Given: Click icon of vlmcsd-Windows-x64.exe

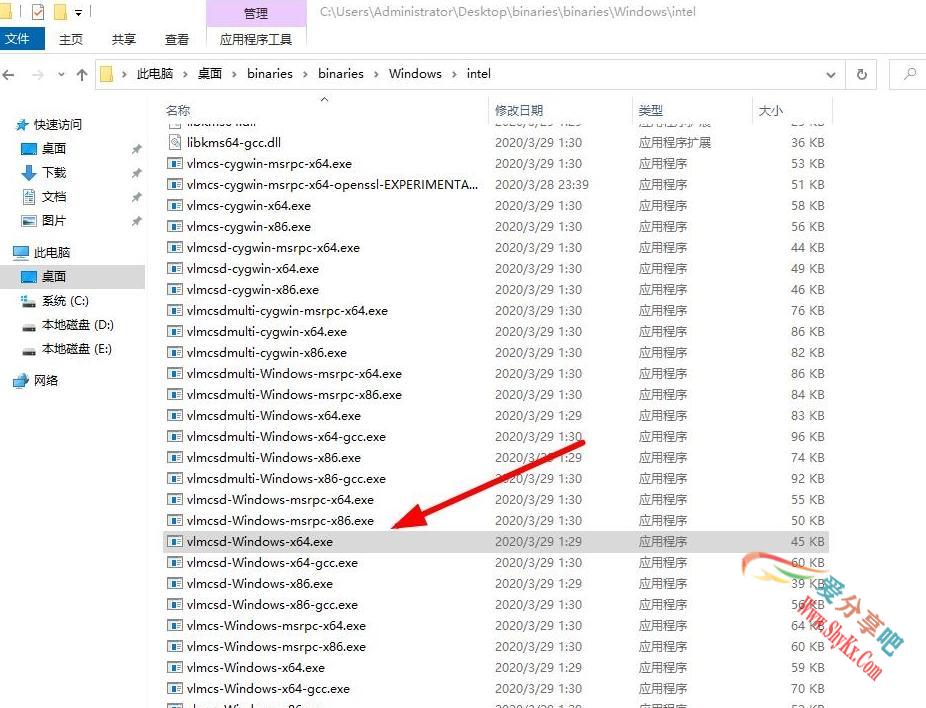Looking at the screenshot, I should [174, 541].
